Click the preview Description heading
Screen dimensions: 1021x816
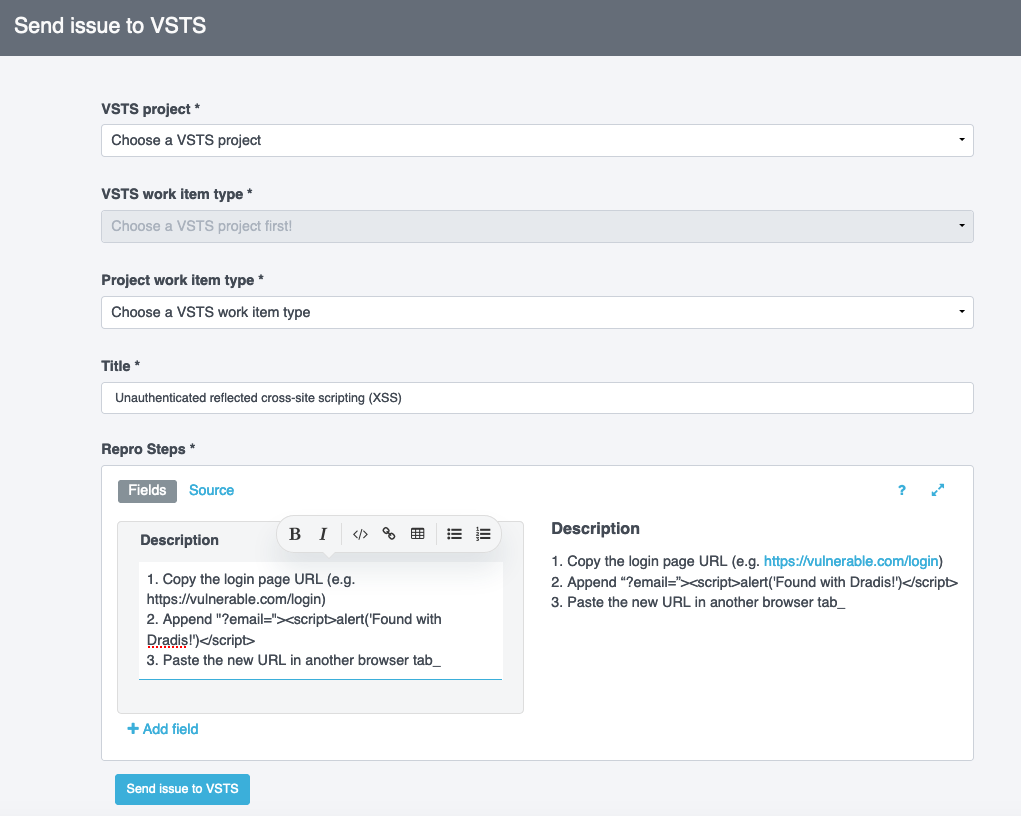596,528
